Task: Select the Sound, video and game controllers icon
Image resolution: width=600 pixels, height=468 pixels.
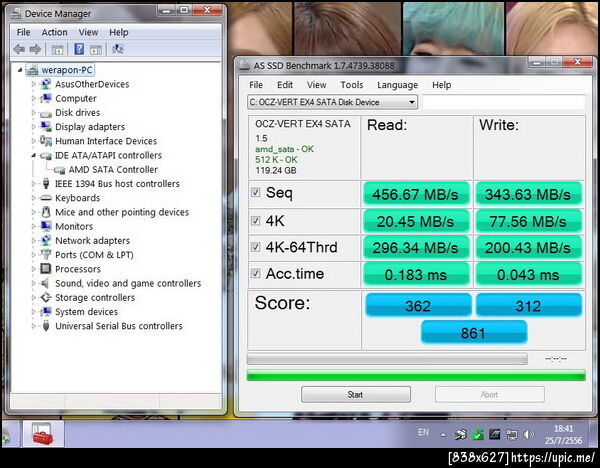Action: (x=45, y=283)
